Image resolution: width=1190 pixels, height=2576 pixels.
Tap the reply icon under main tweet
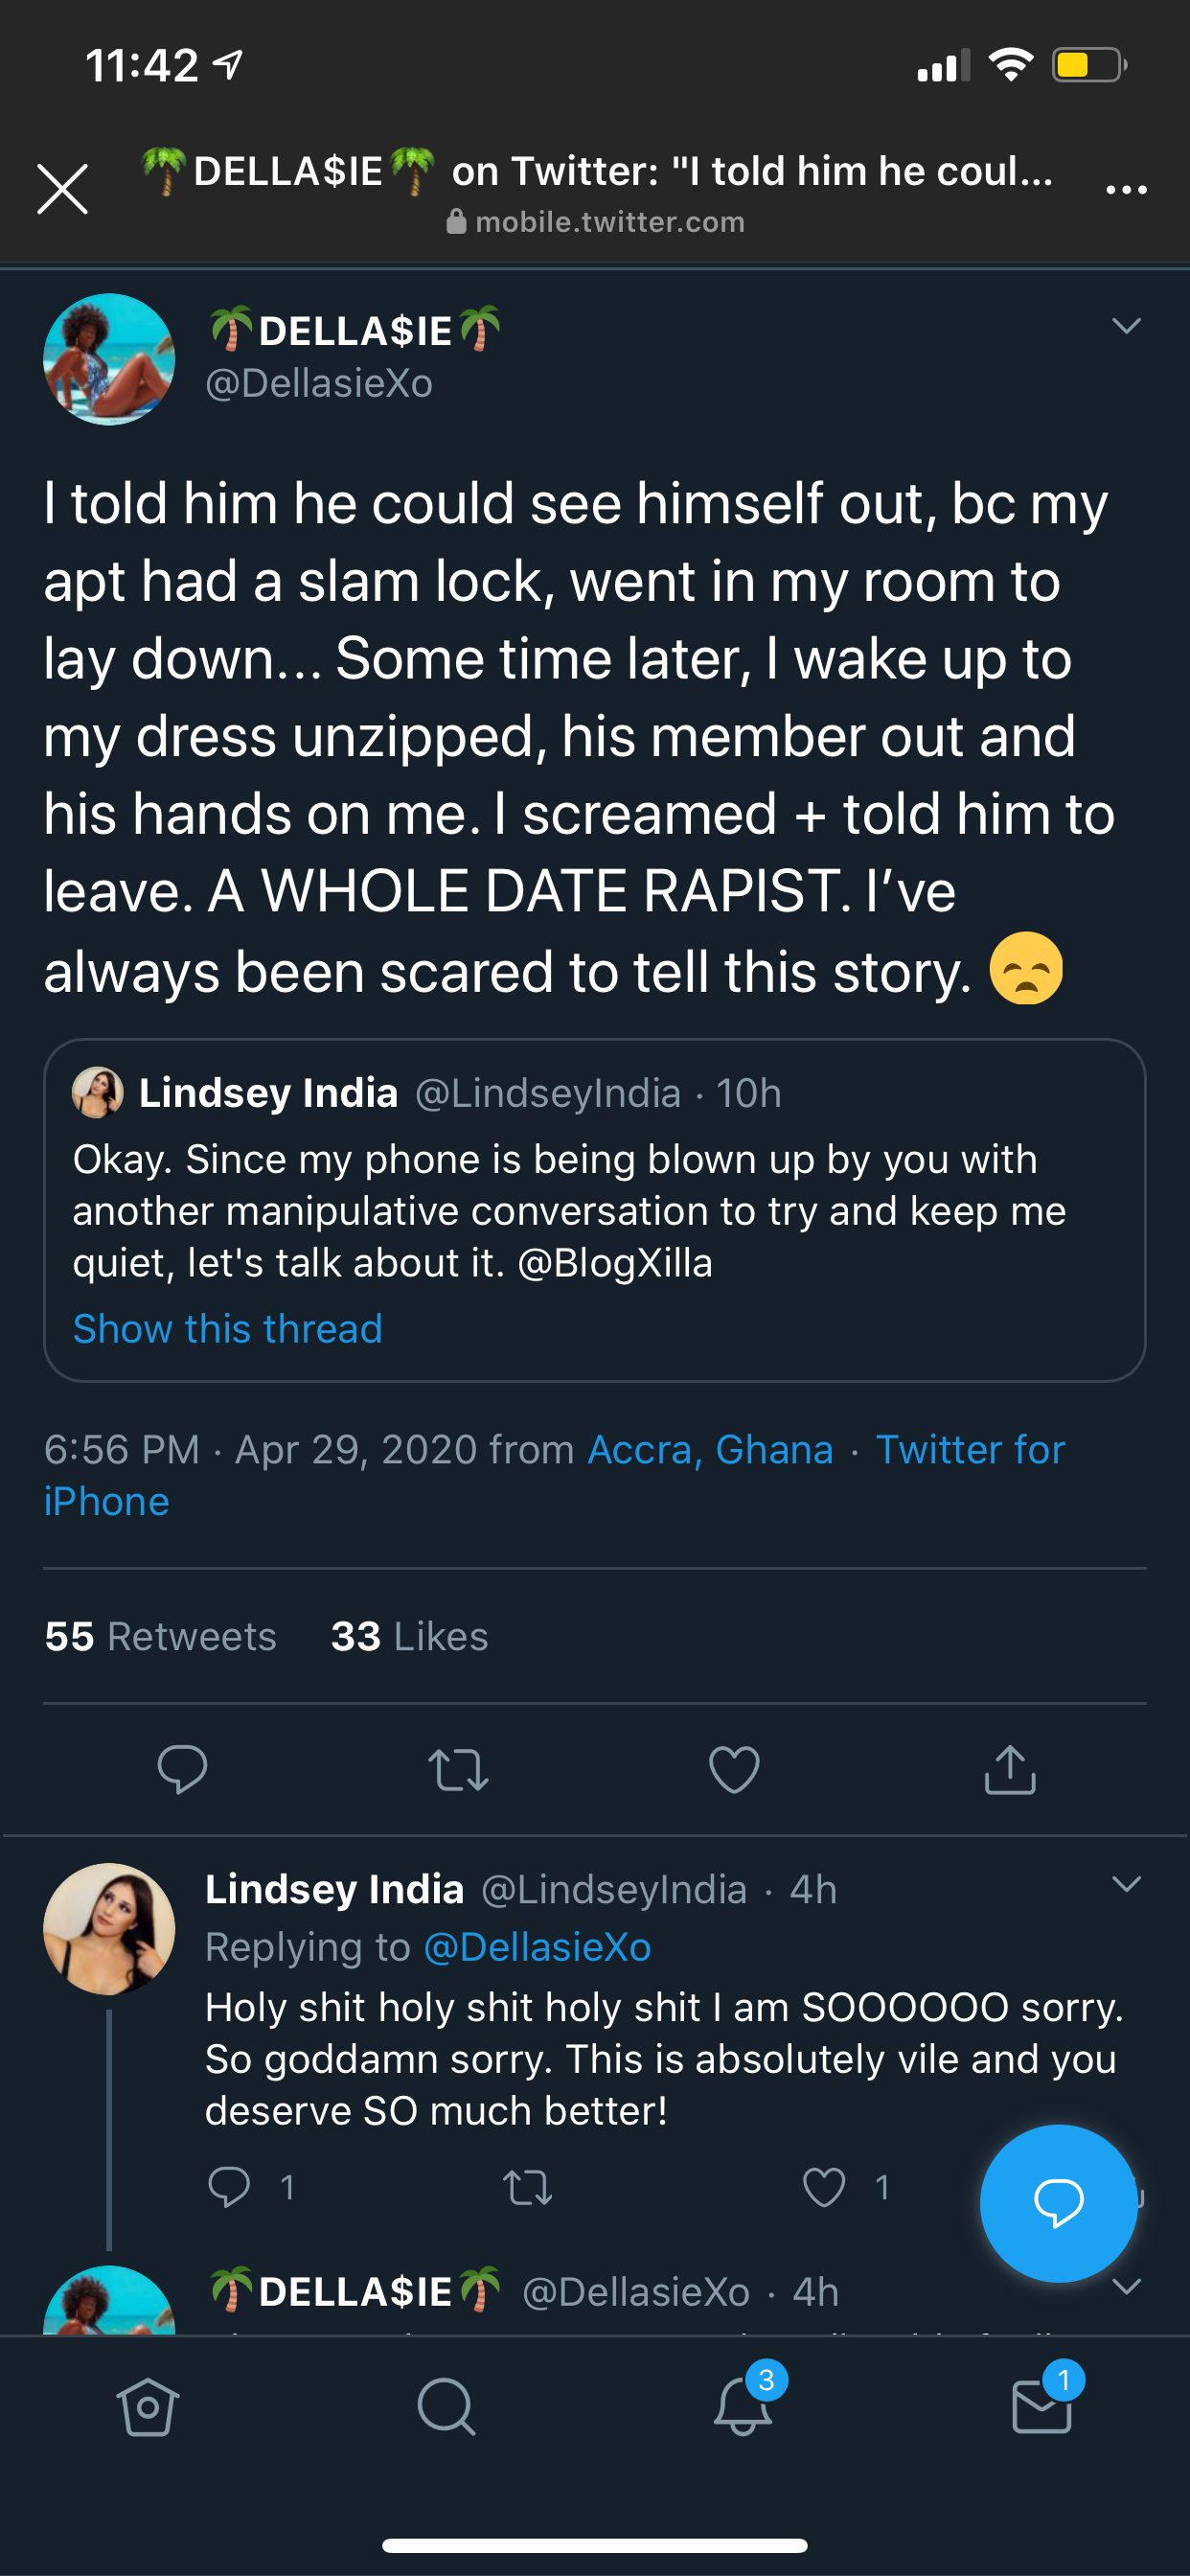tap(182, 1768)
